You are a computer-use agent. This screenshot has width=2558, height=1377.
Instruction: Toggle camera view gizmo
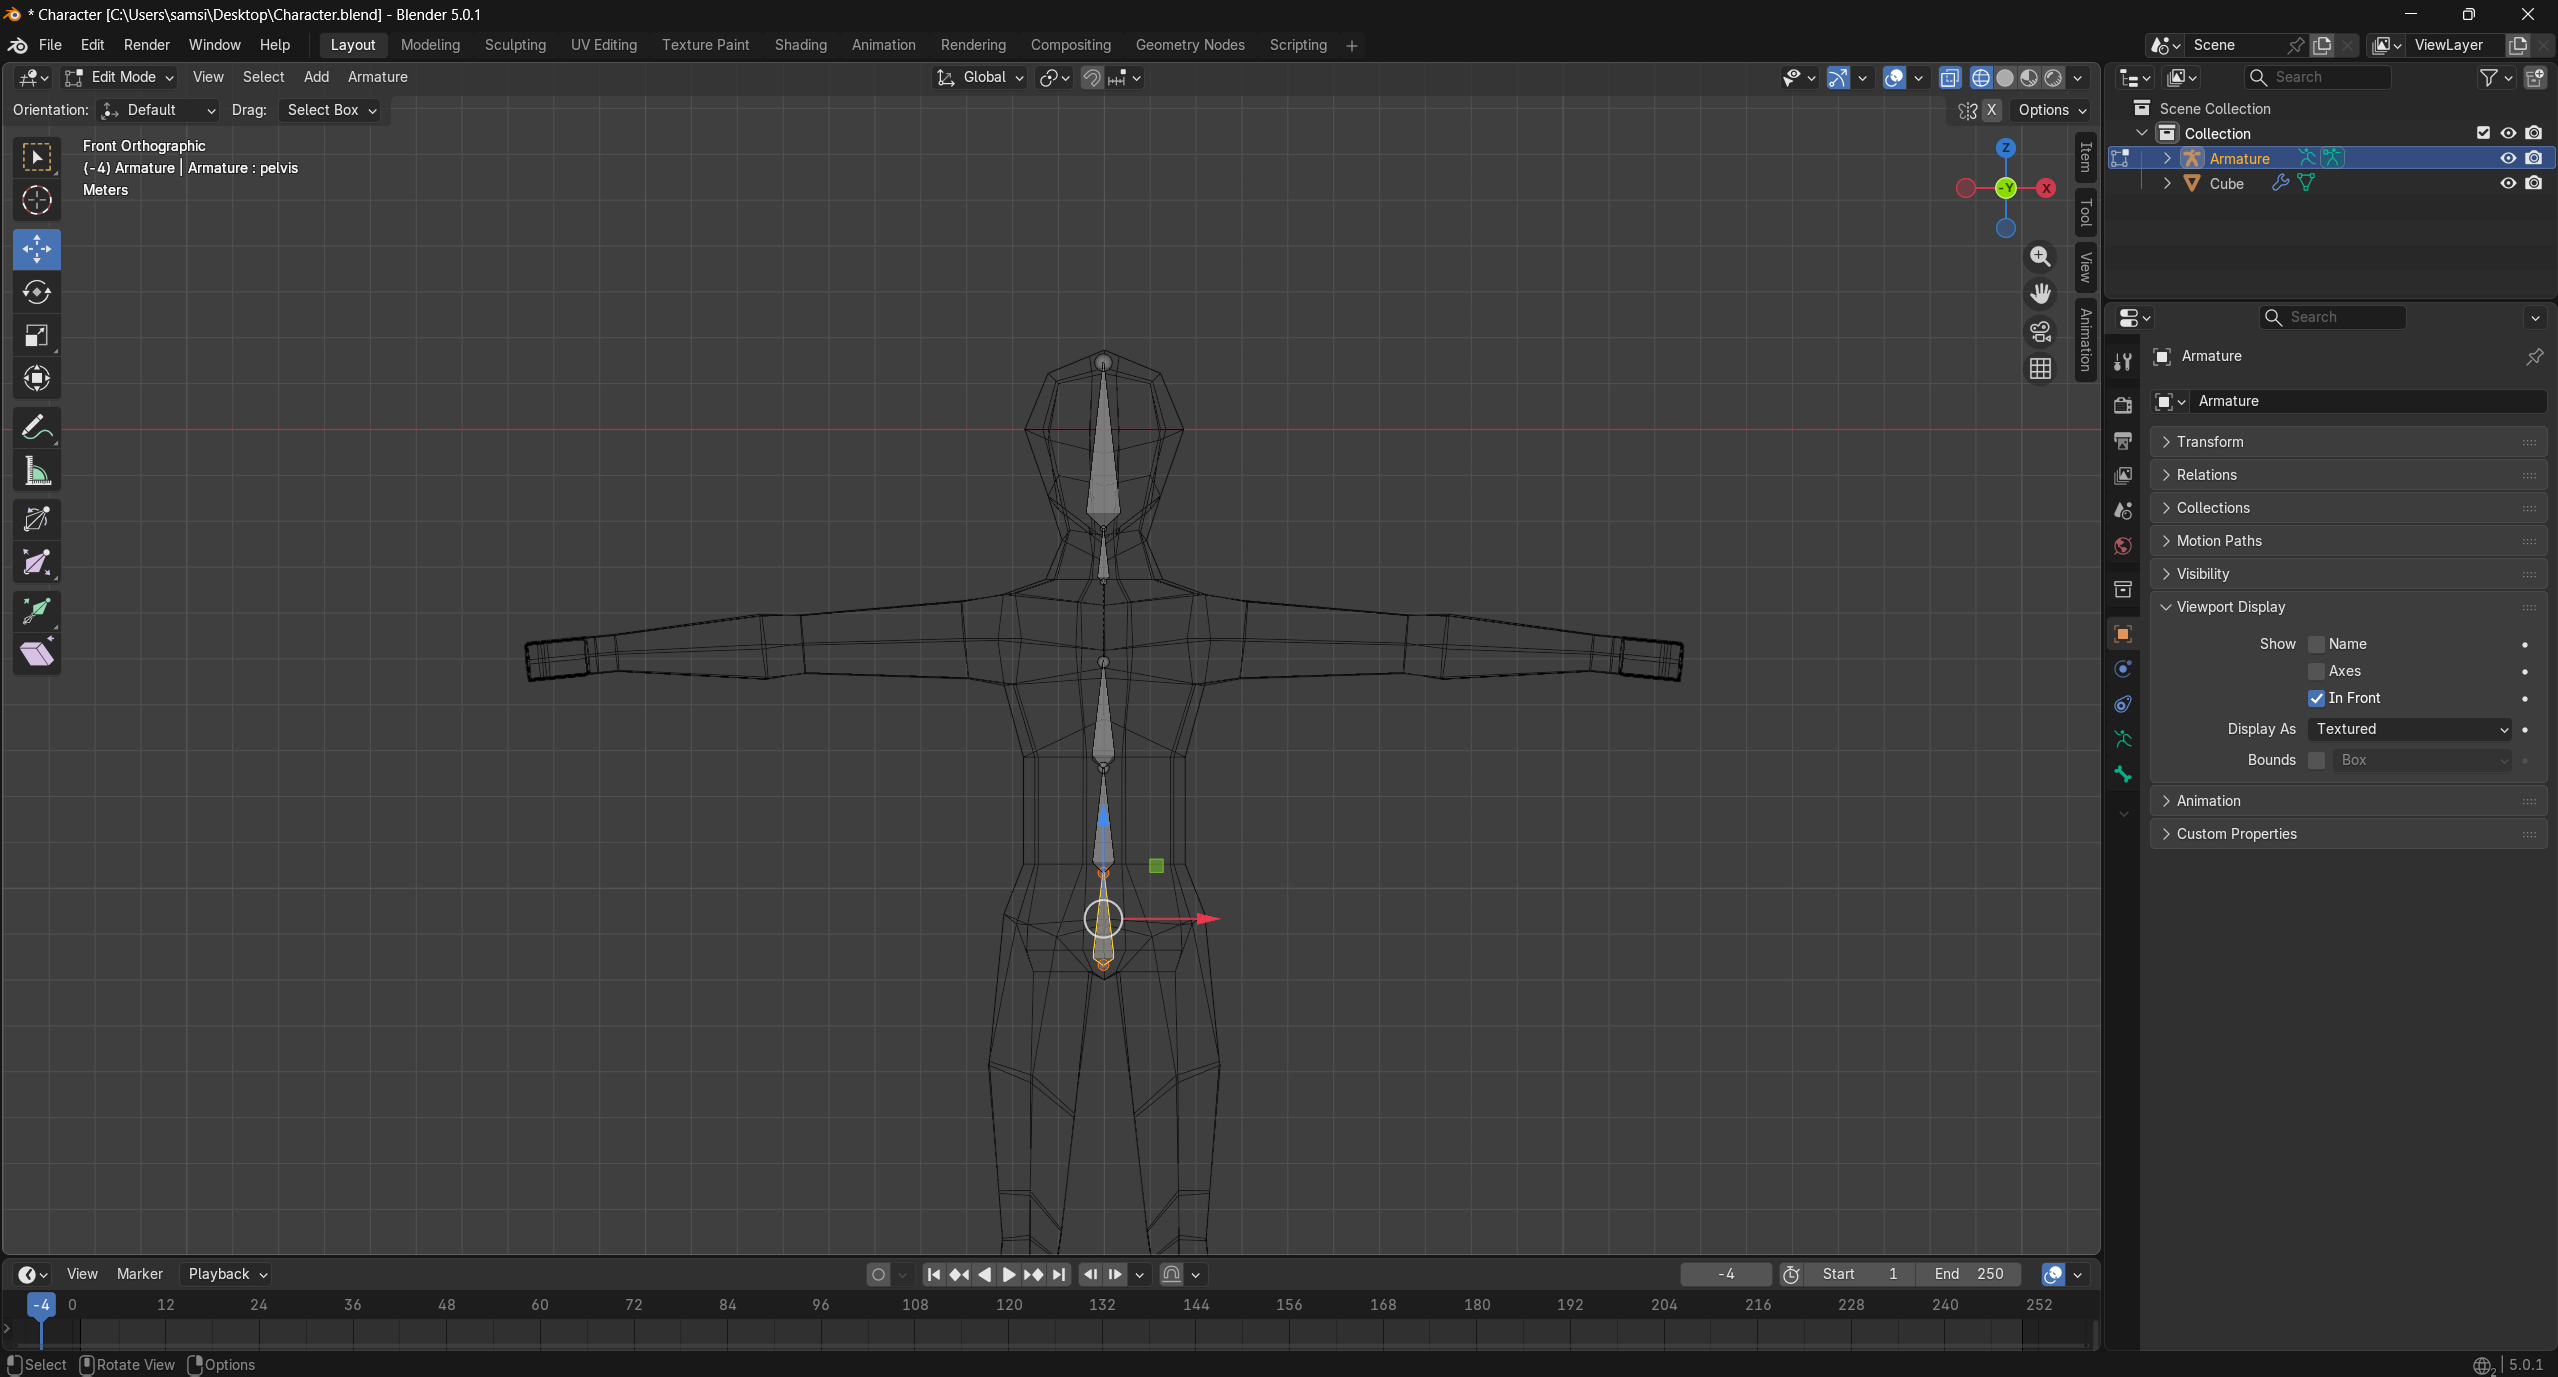point(2040,331)
